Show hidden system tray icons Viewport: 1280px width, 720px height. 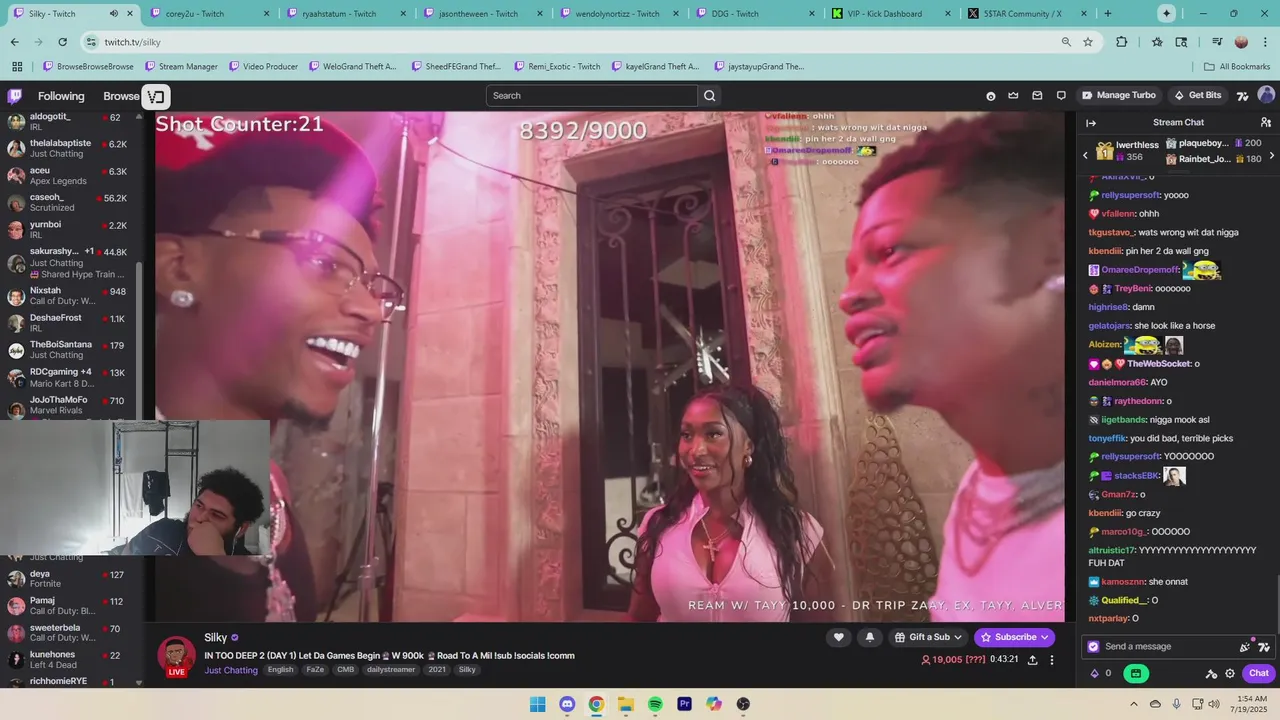click(1136, 704)
